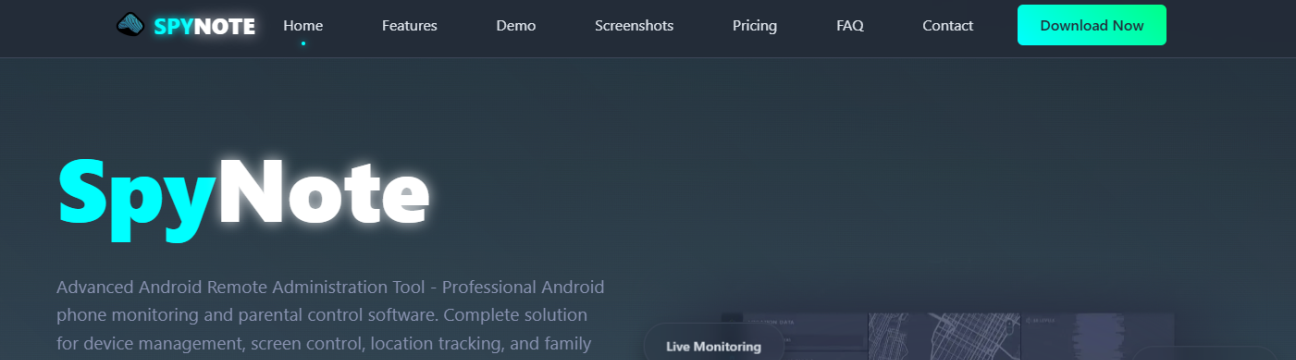The width and height of the screenshot is (1296, 360).
Task: Navigate to Screenshots section
Action: [634, 26]
